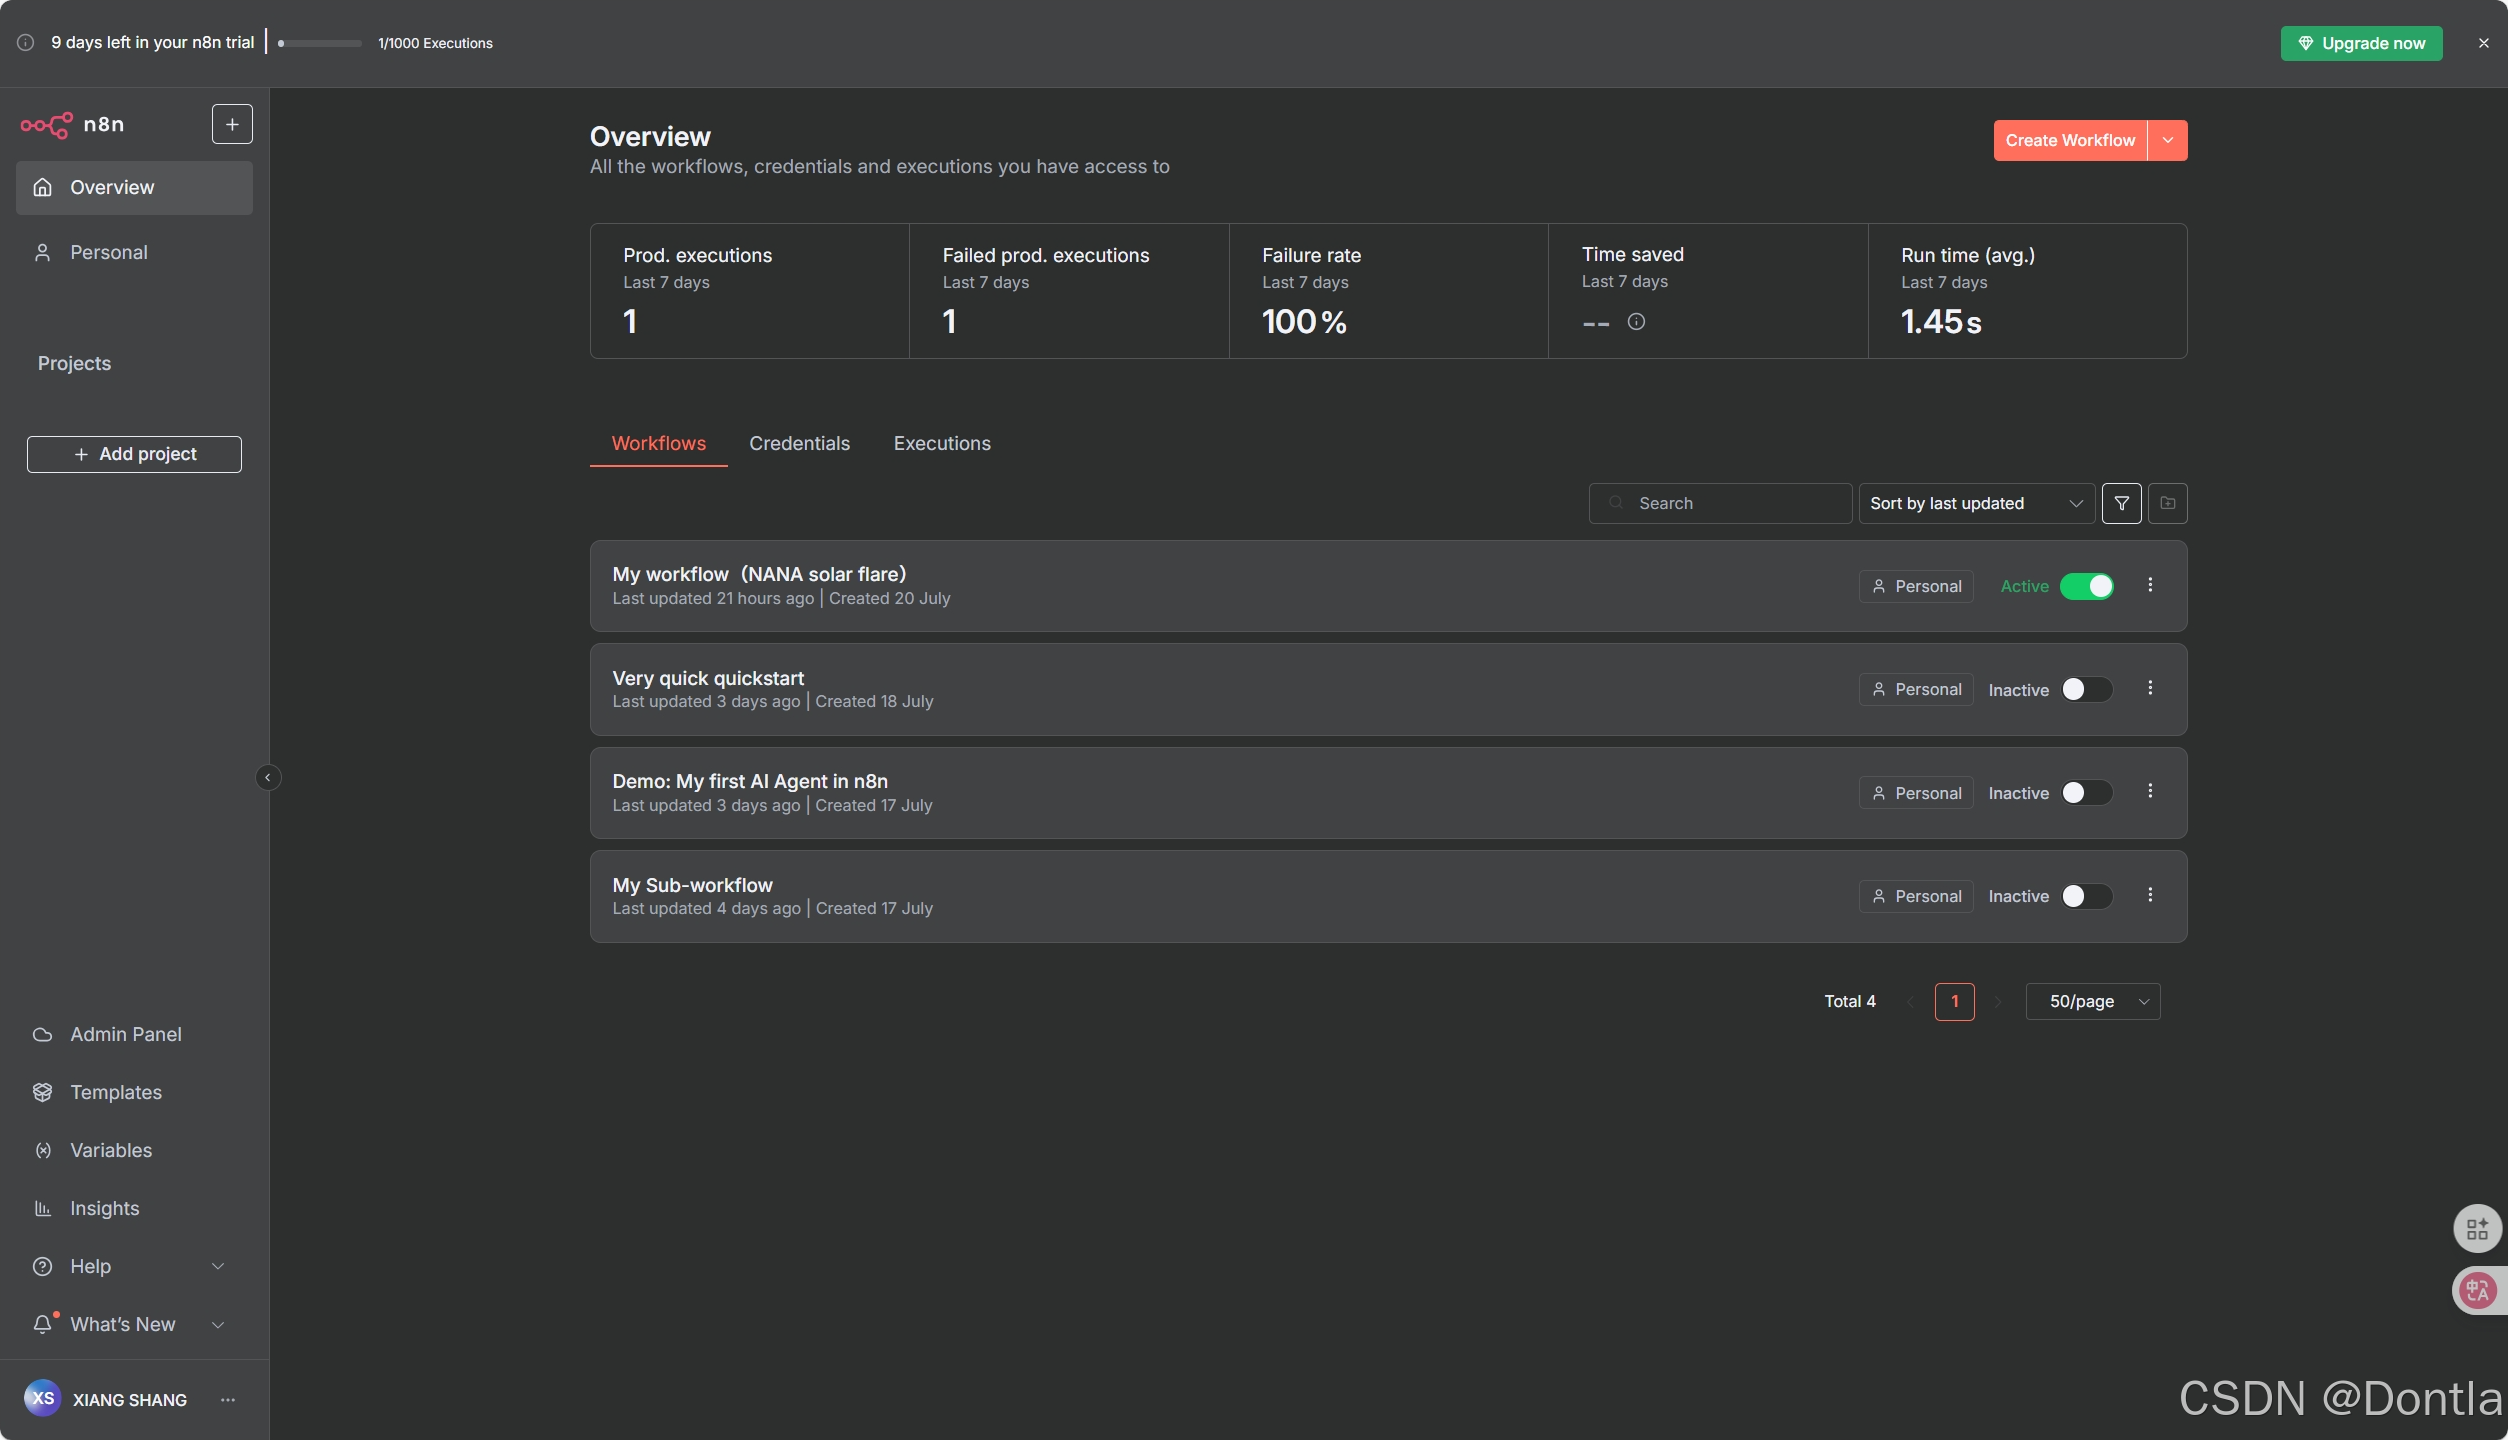Viewport: 2508px width, 1440px height.
Task: Open the filter funnel icon
Action: pyautogui.click(x=2122, y=504)
